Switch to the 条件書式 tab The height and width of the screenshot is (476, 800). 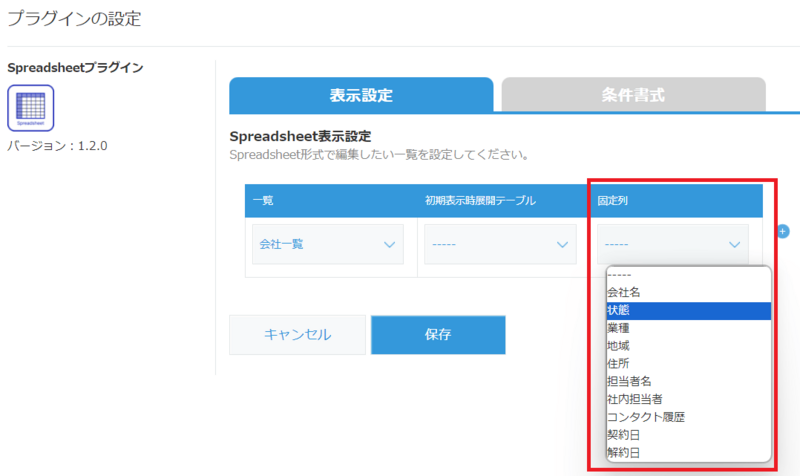pos(633,96)
